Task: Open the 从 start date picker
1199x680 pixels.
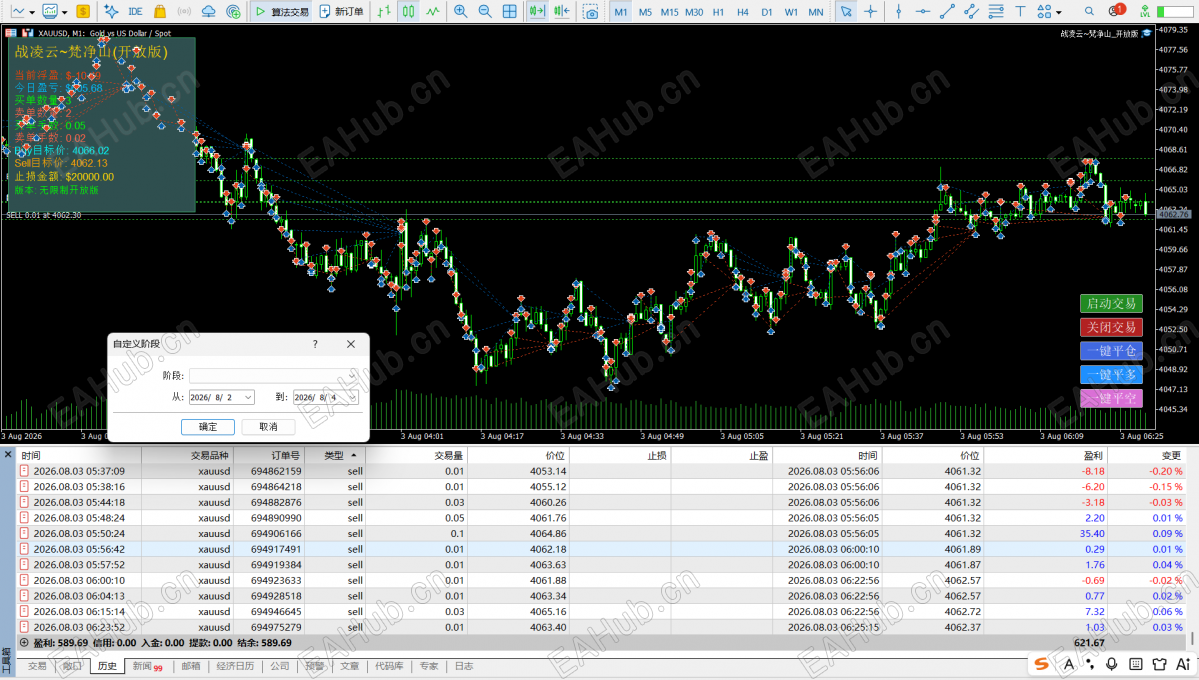Action: tap(222, 397)
